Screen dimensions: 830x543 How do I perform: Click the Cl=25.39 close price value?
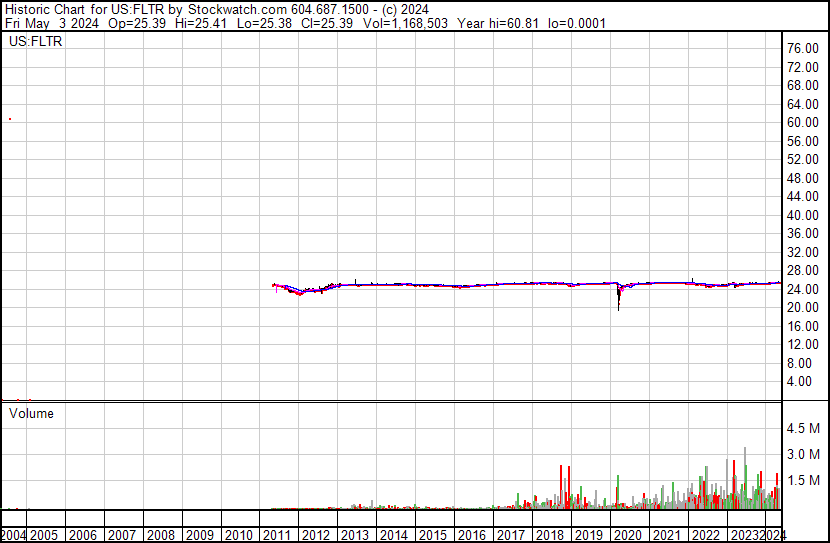tap(326, 24)
